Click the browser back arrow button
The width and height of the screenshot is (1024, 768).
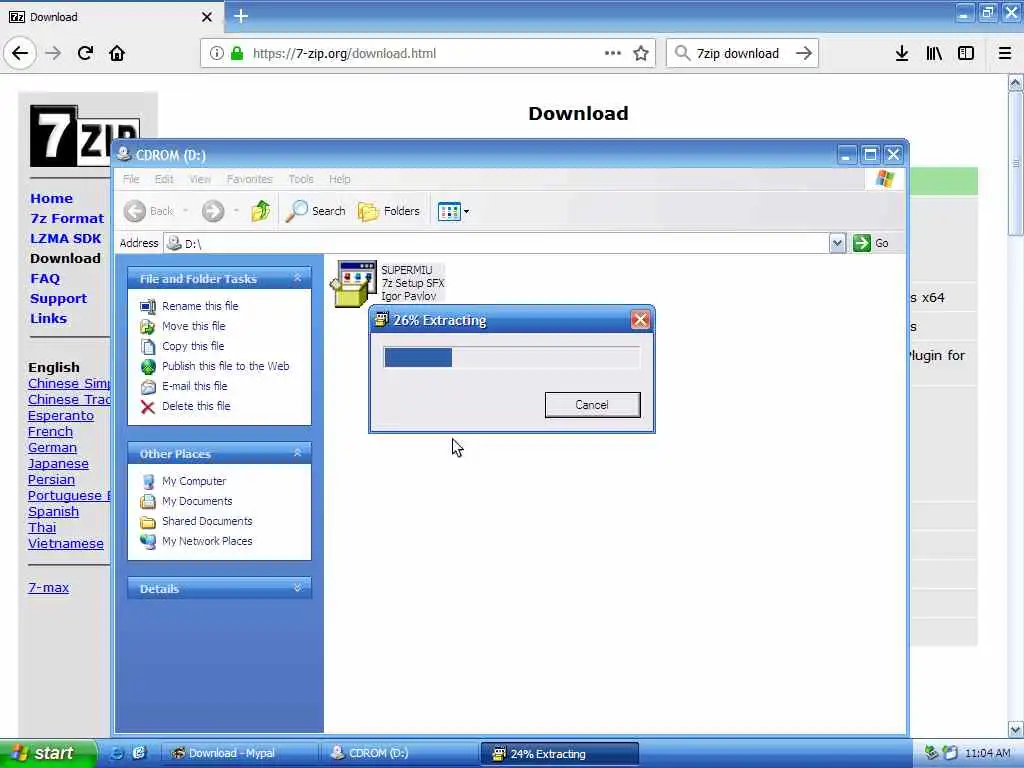[x=20, y=54]
